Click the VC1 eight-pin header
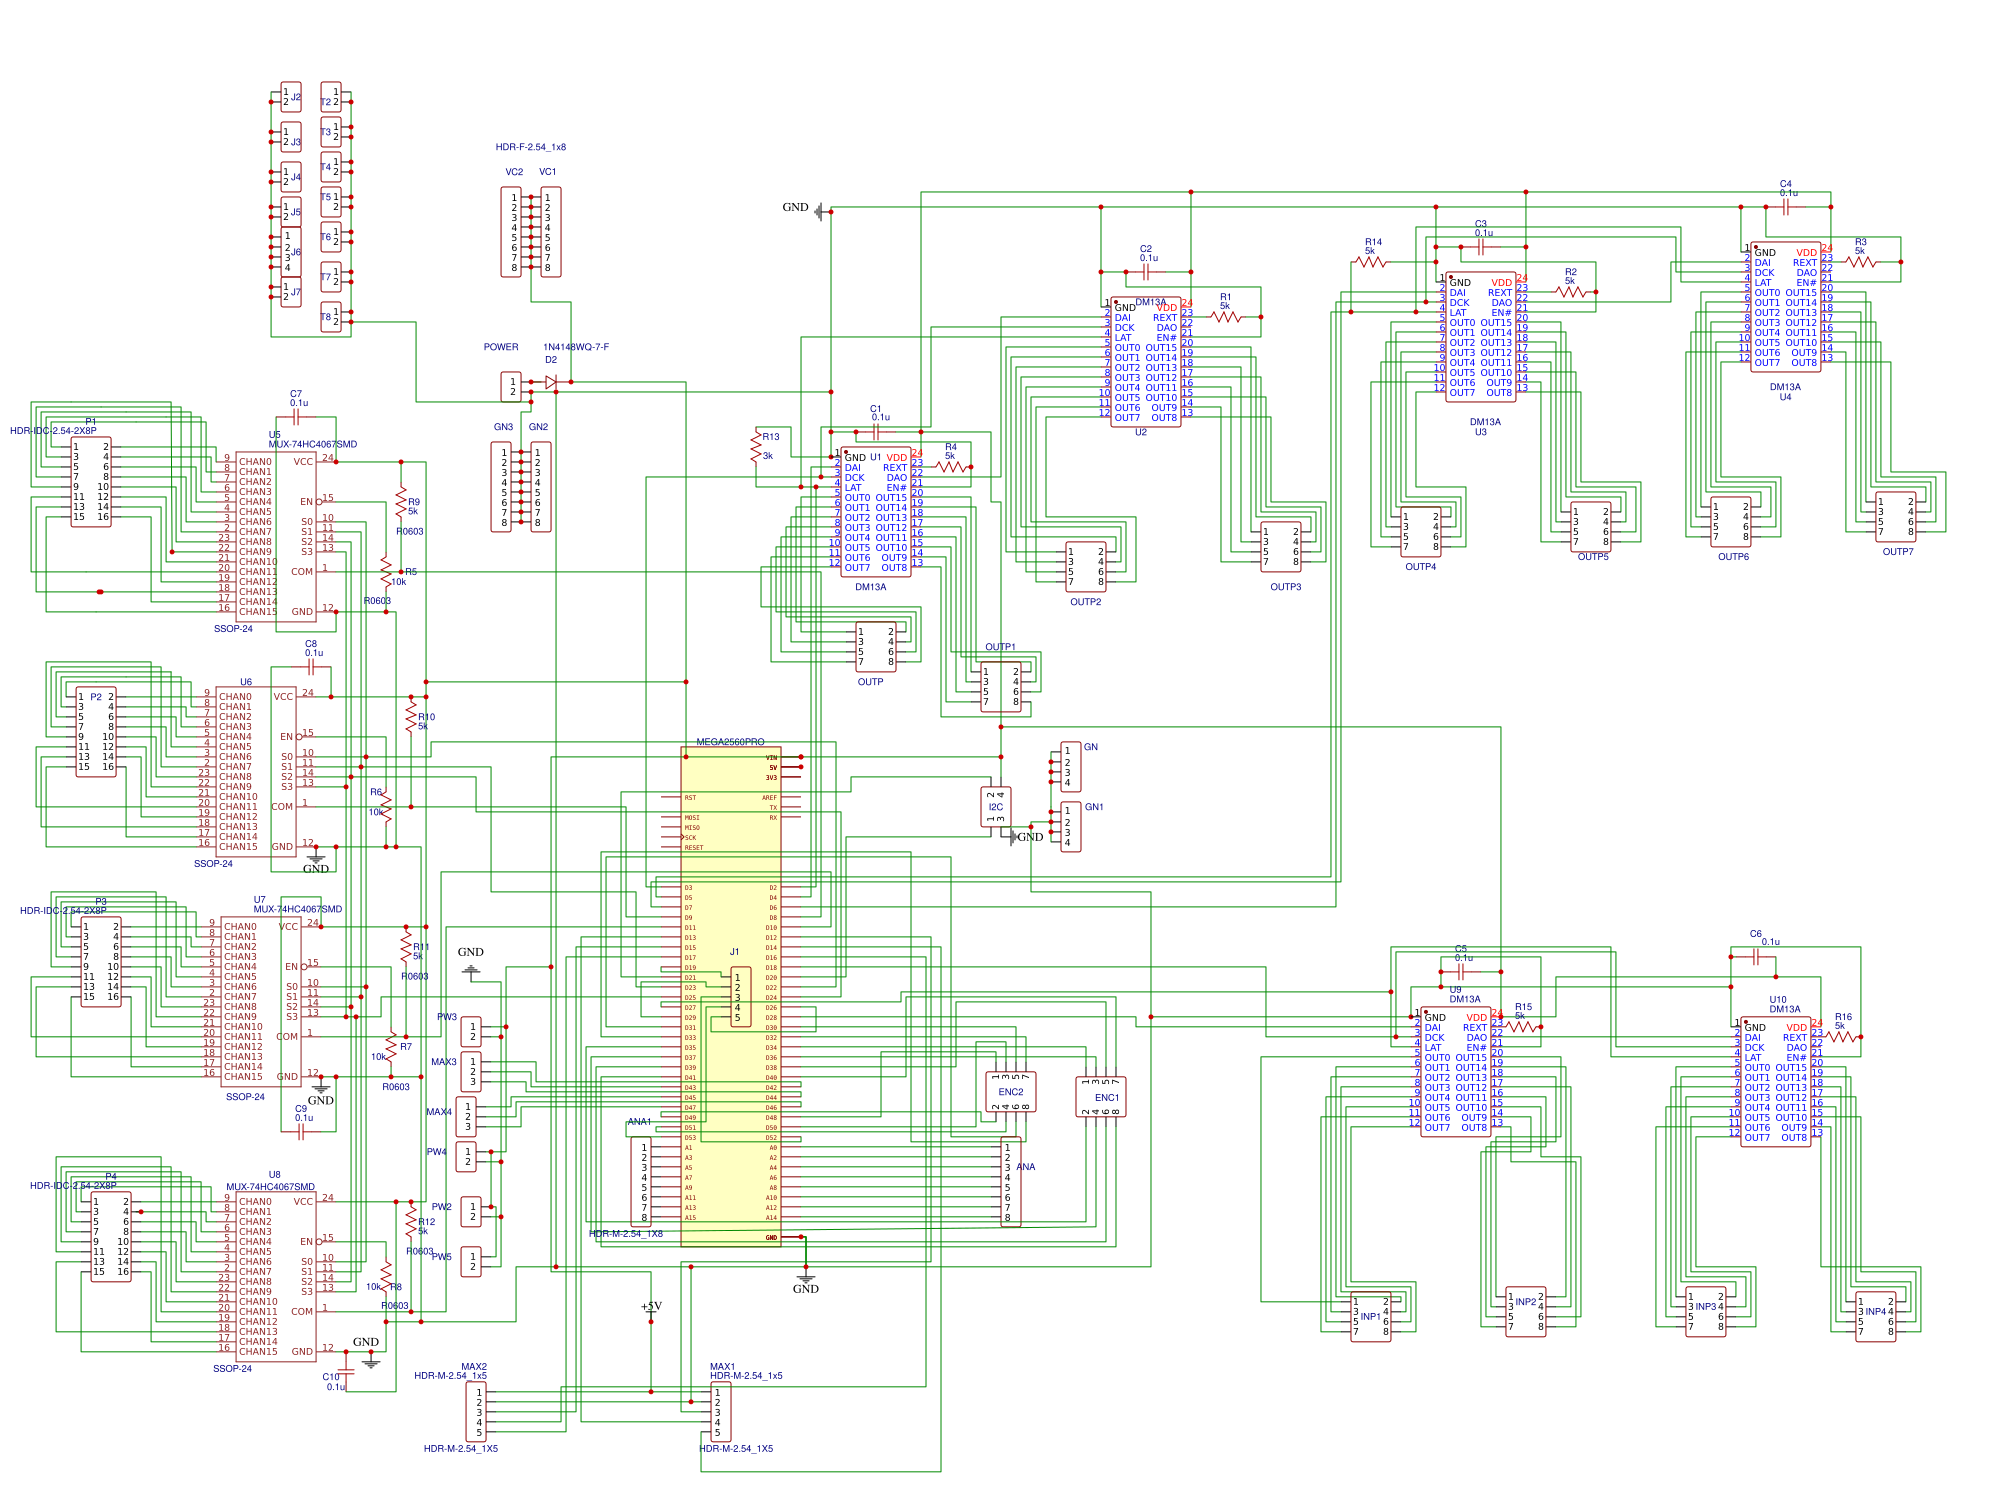The image size is (2003, 1503). [551, 232]
